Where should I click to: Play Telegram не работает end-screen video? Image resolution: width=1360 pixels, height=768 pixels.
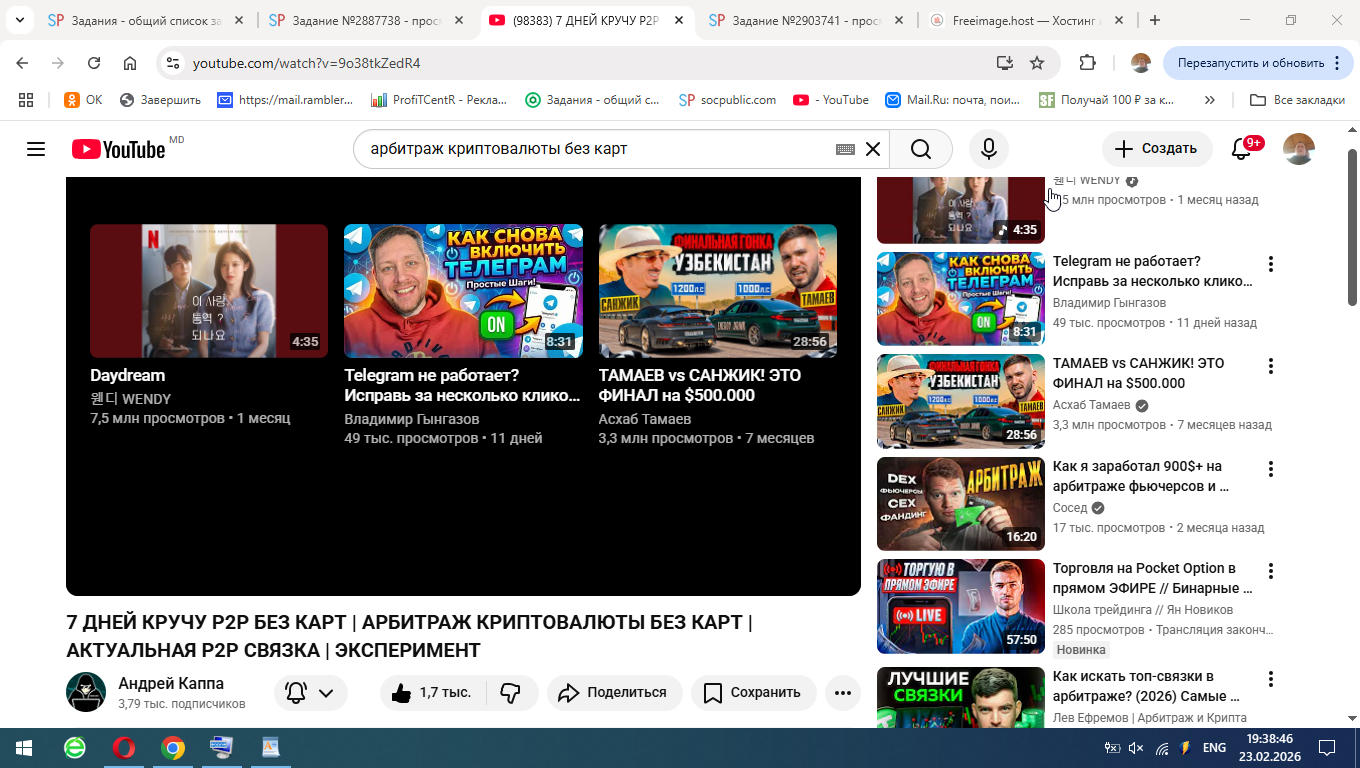pos(464,291)
